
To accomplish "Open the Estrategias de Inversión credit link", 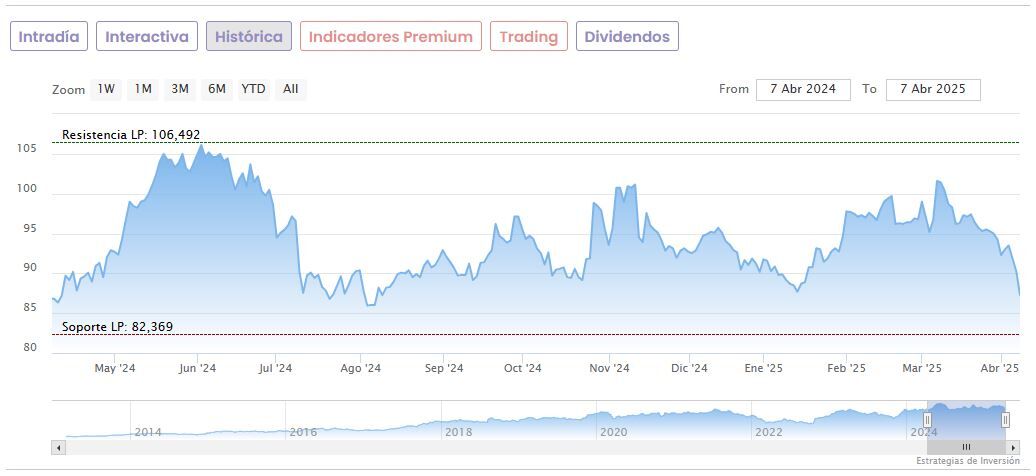I will pos(966,461).
